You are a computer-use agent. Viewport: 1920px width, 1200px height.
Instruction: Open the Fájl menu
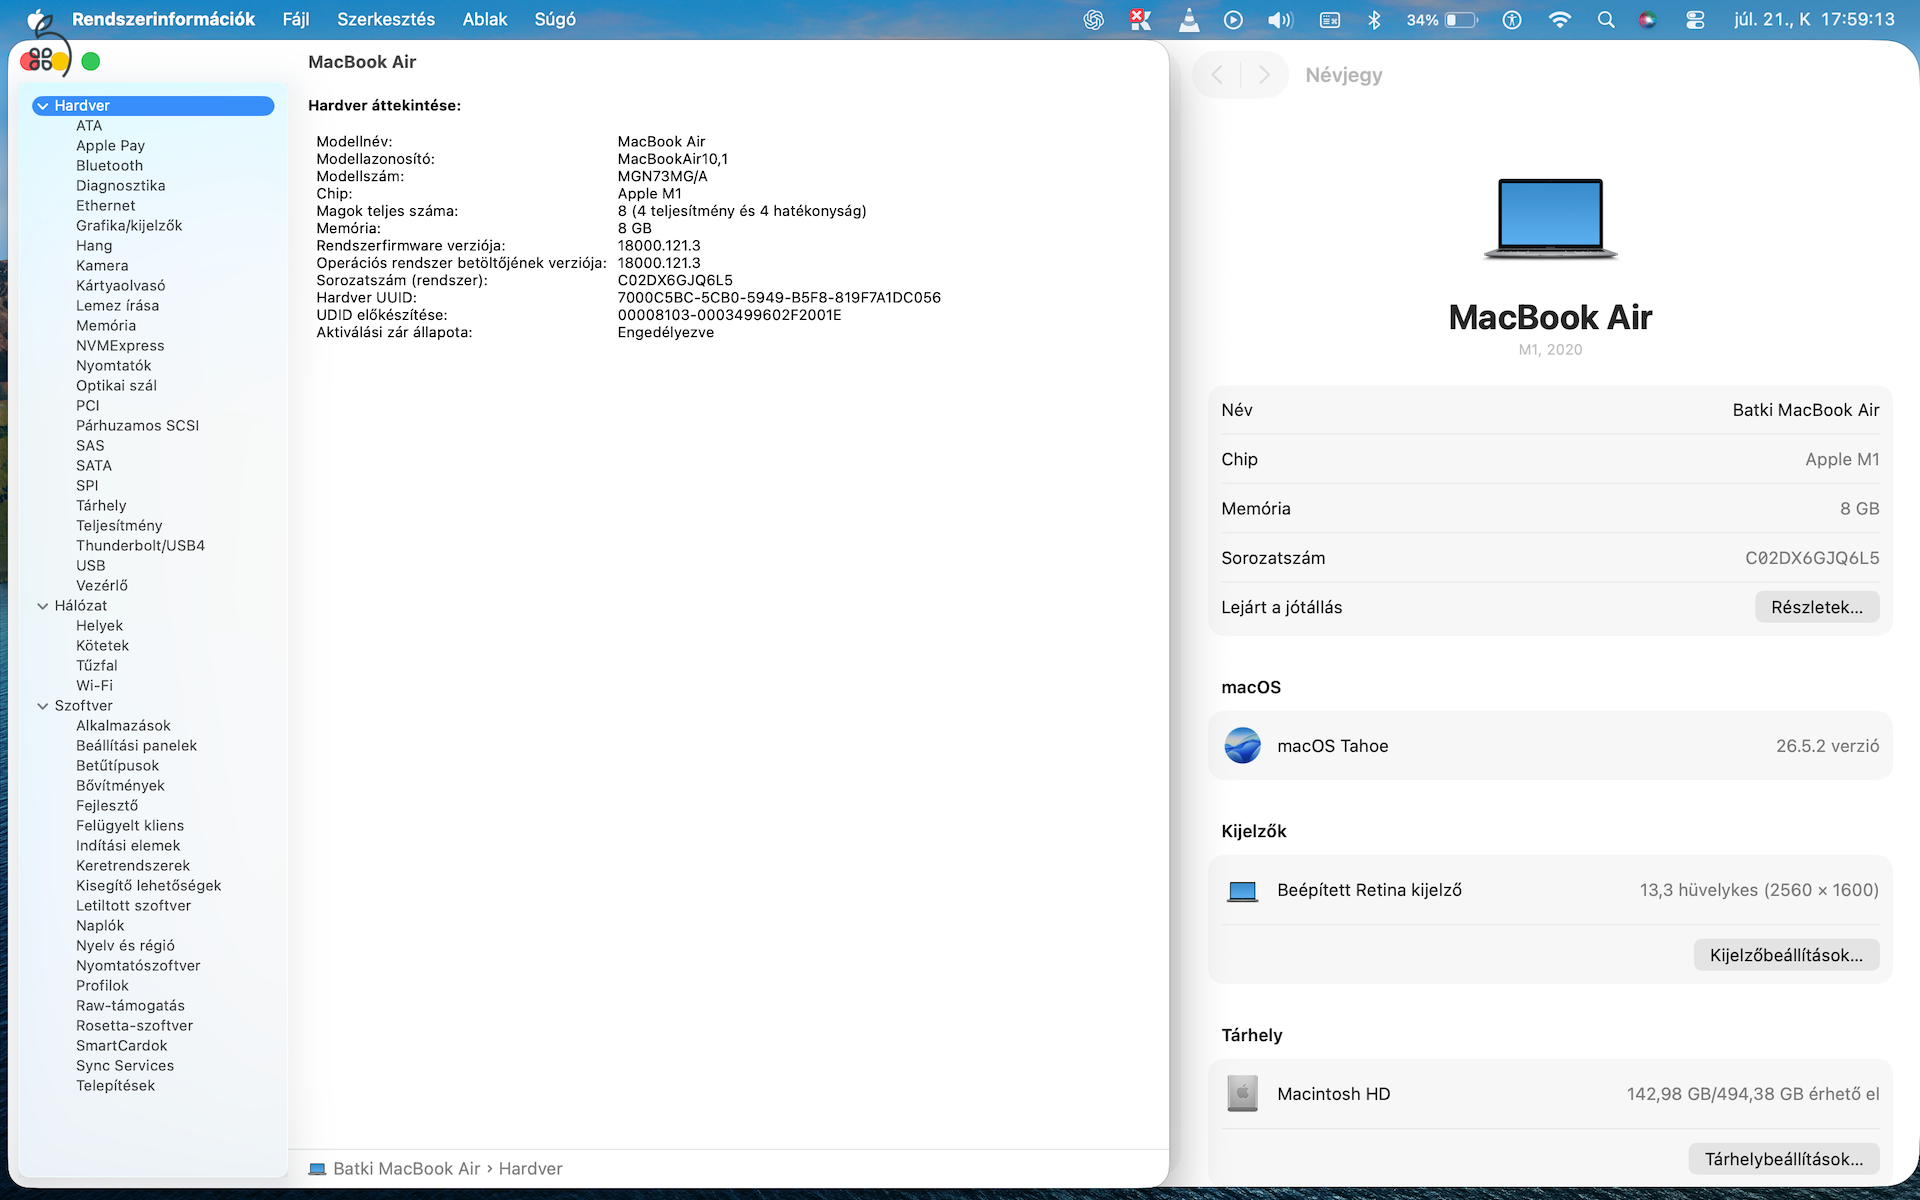click(296, 20)
